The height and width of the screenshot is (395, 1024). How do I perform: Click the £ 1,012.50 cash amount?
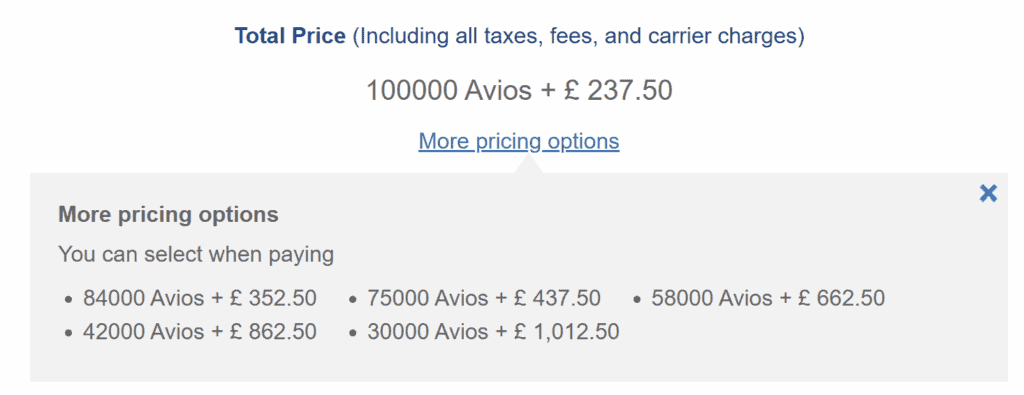click(566, 332)
